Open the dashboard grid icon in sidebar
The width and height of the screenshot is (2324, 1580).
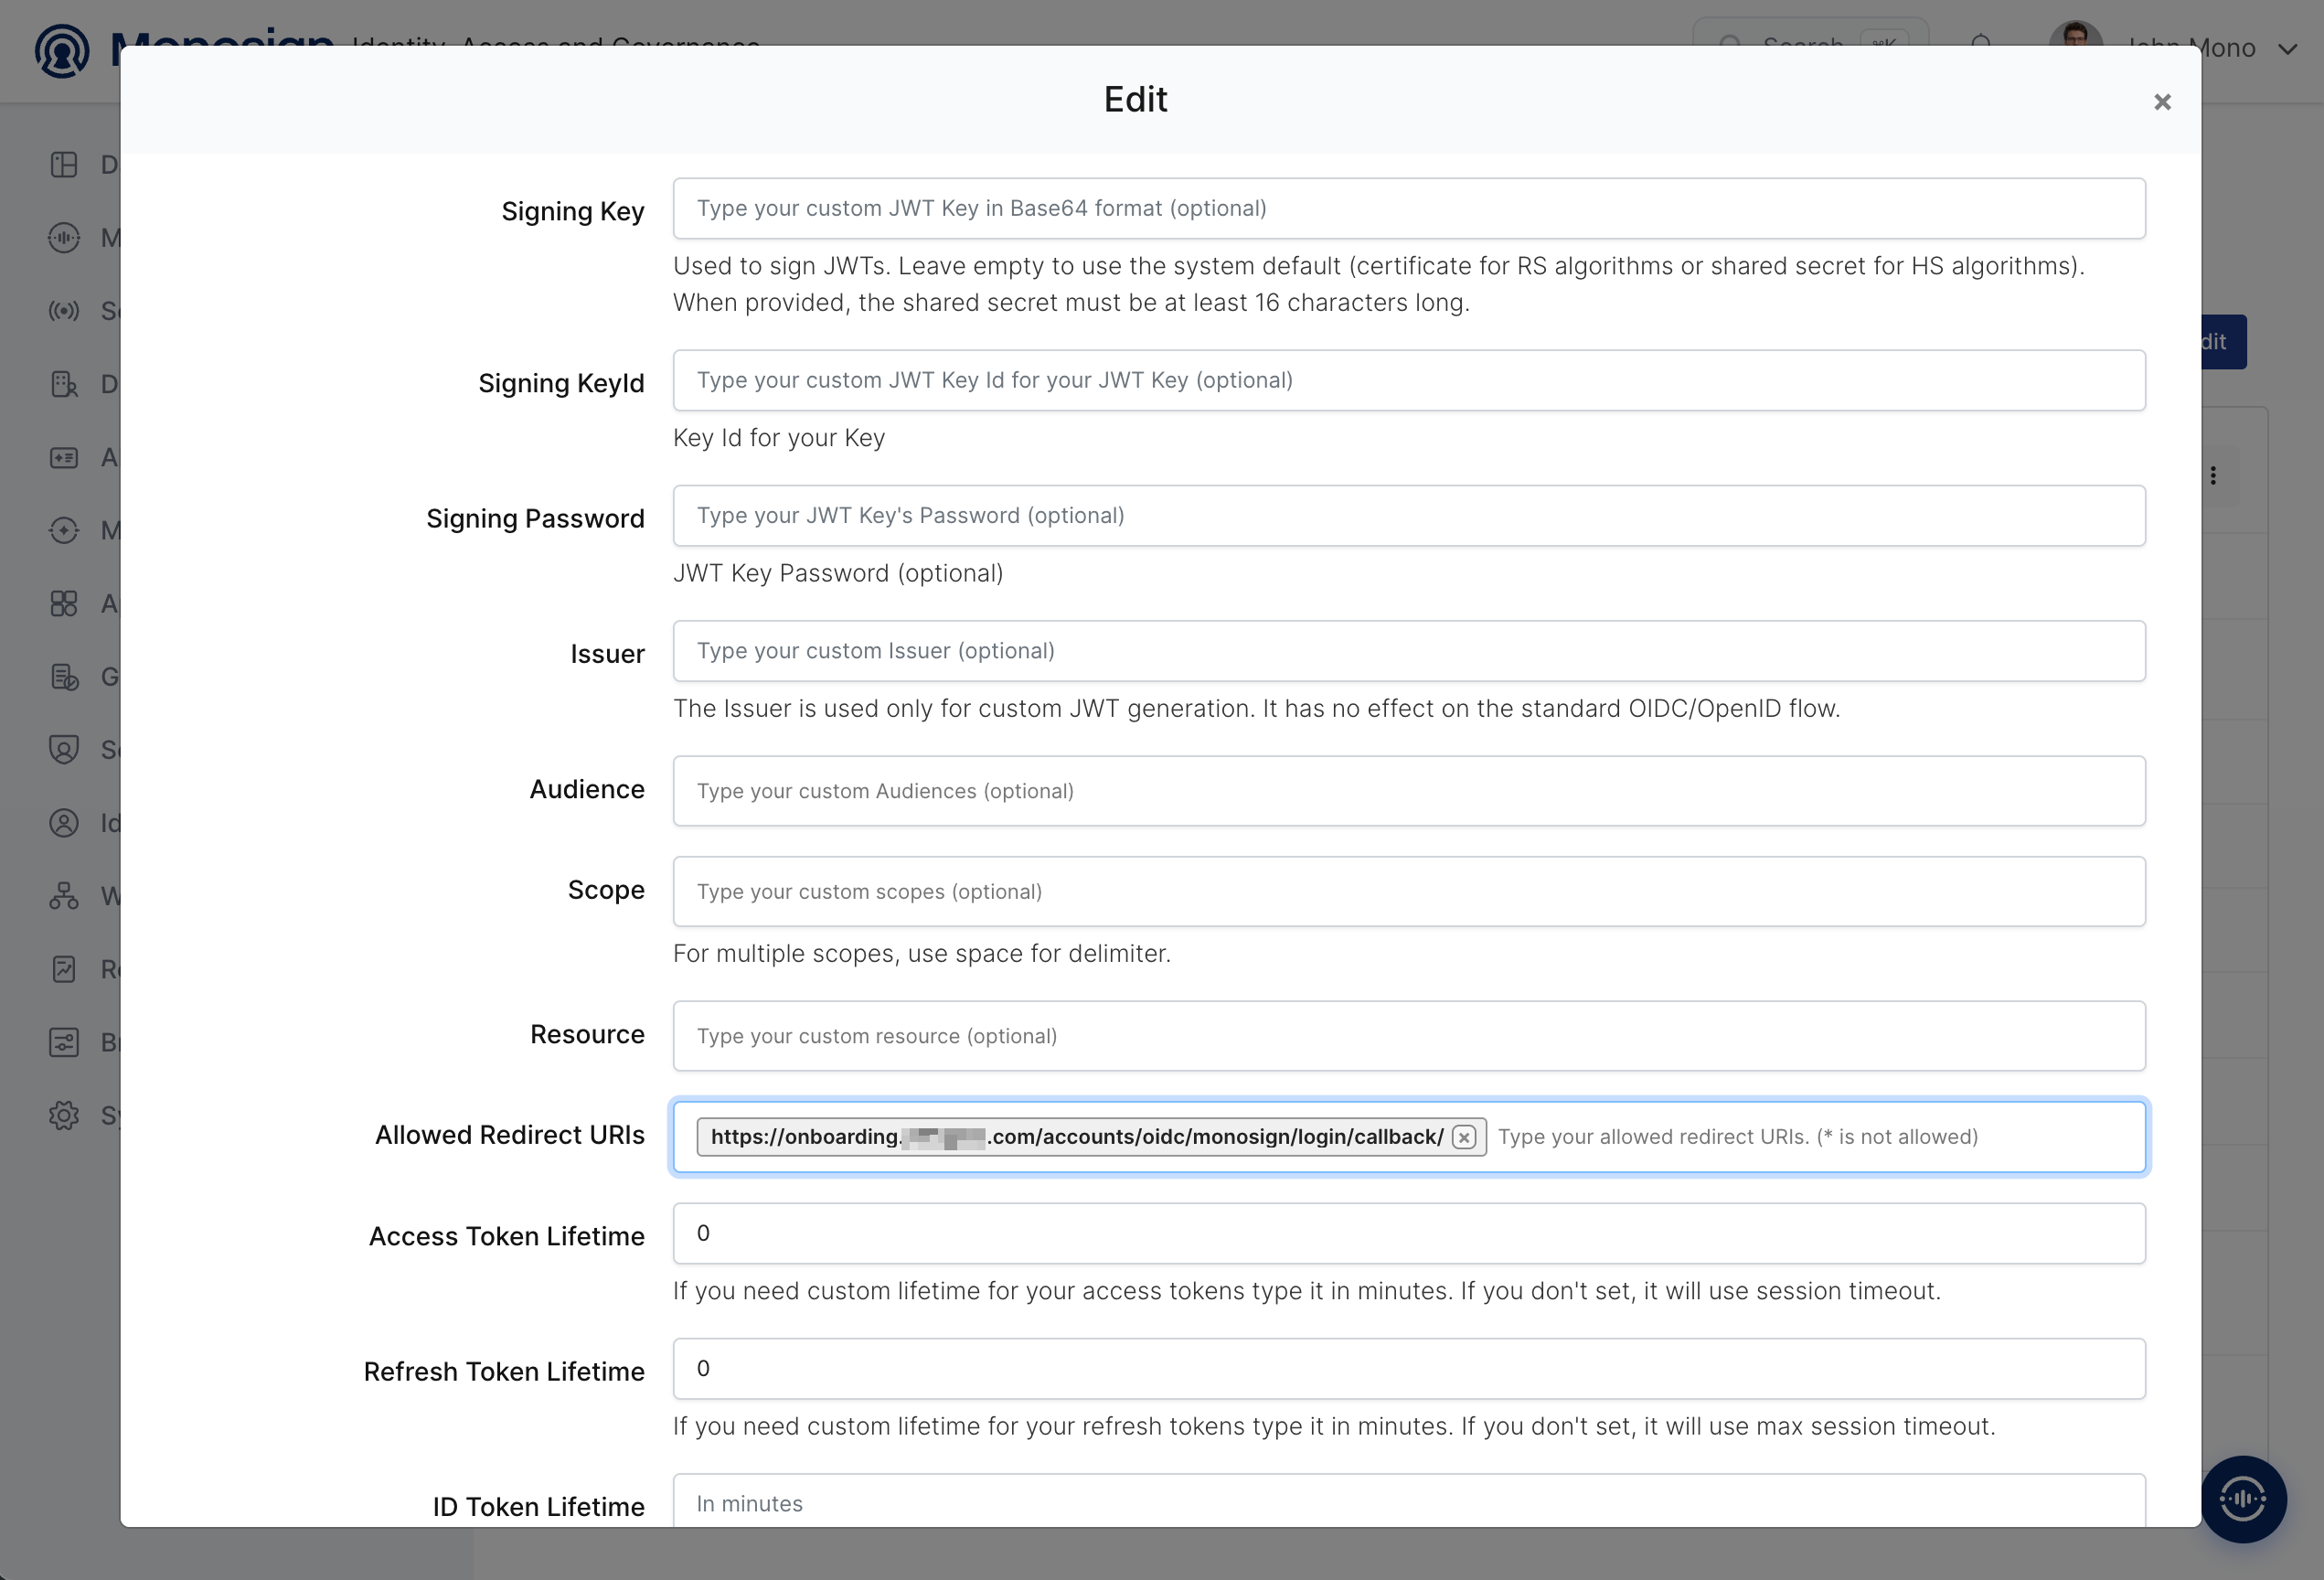[x=64, y=165]
